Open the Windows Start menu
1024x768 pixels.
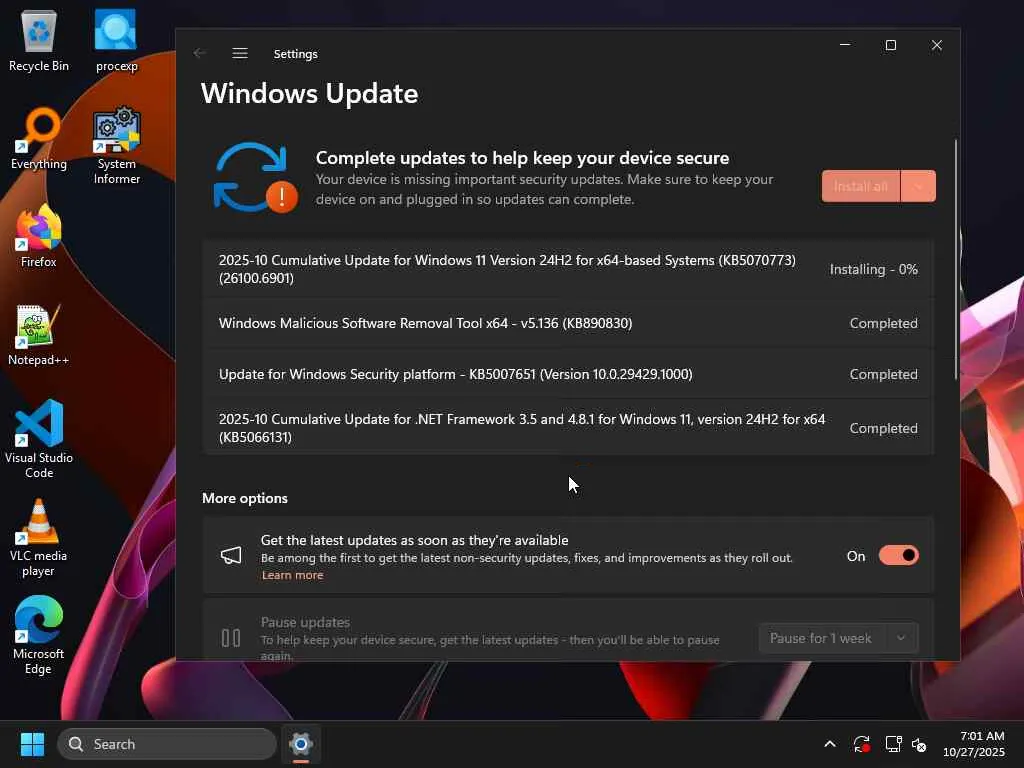tap(32, 744)
